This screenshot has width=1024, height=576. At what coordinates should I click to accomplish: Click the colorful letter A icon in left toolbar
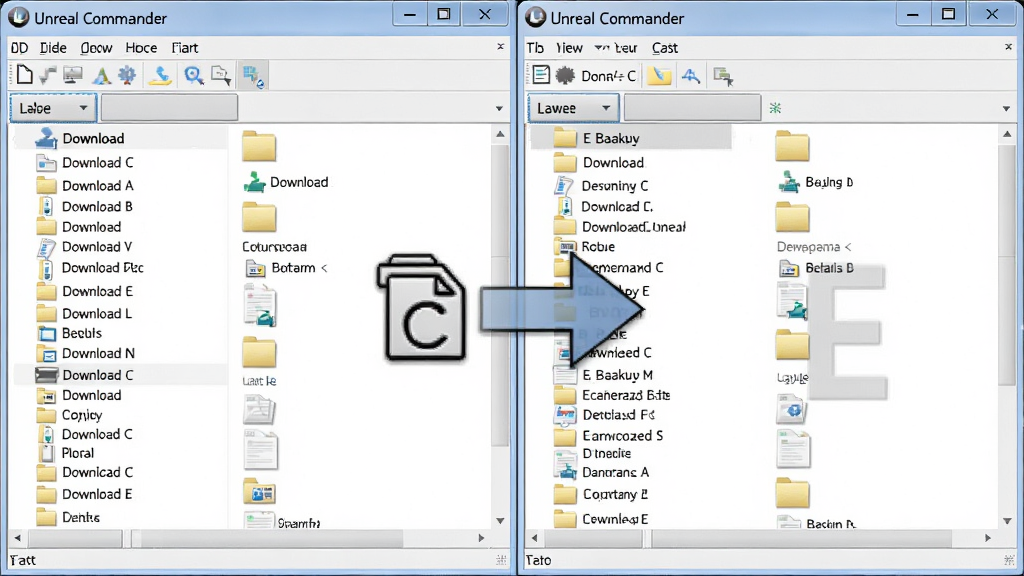pyautogui.click(x=101, y=76)
